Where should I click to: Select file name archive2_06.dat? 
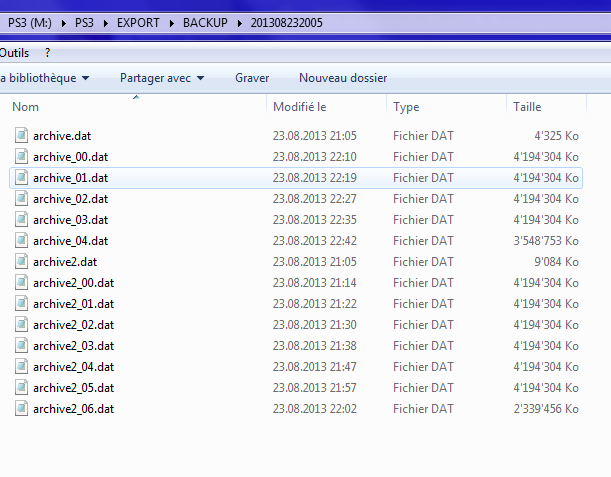coord(74,410)
